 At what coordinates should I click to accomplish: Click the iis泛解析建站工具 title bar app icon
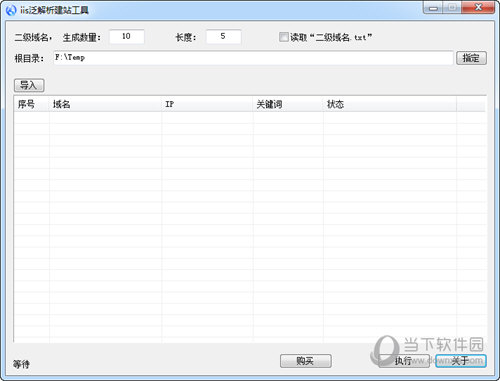tap(11, 10)
